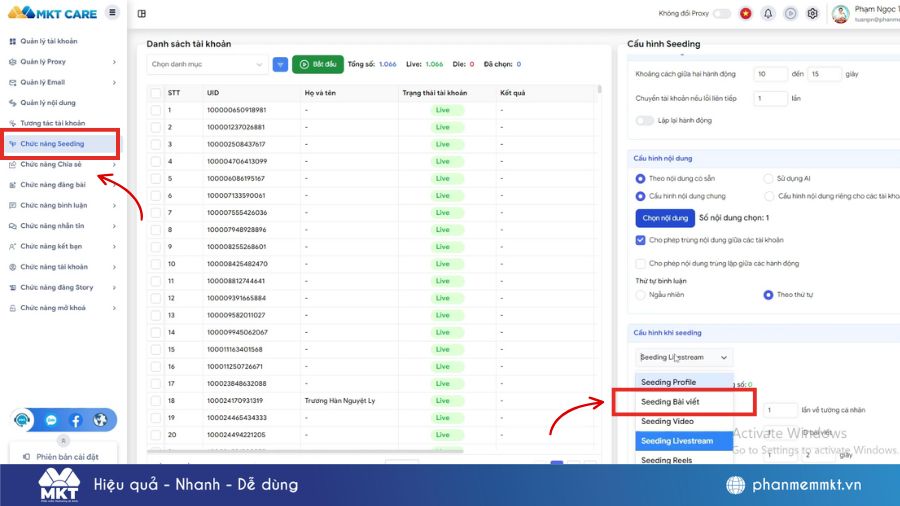This screenshot has width=900, height=506.
Task: Toggle the Không đổi Proxy switch
Action: pos(721,13)
